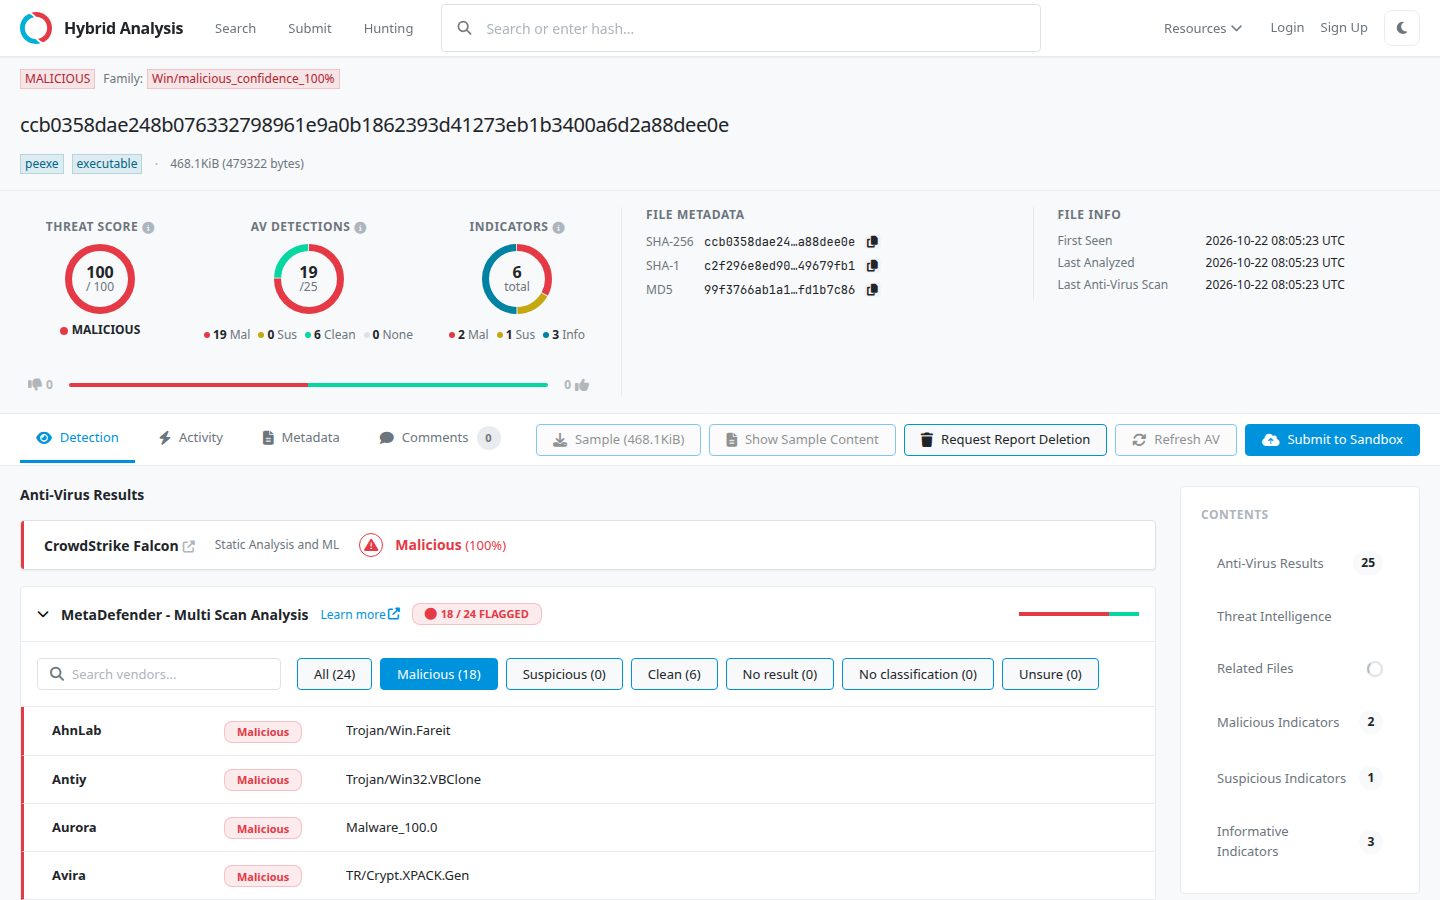Click the Win/malicious_confidence_100% family tag
This screenshot has height=900, width=1440.
pos(243,79)
